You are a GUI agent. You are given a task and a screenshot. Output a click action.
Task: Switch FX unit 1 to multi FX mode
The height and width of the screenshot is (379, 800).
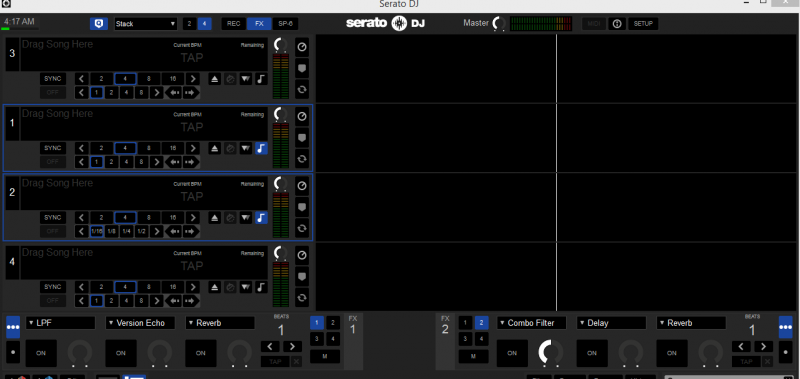pos(13,327)
